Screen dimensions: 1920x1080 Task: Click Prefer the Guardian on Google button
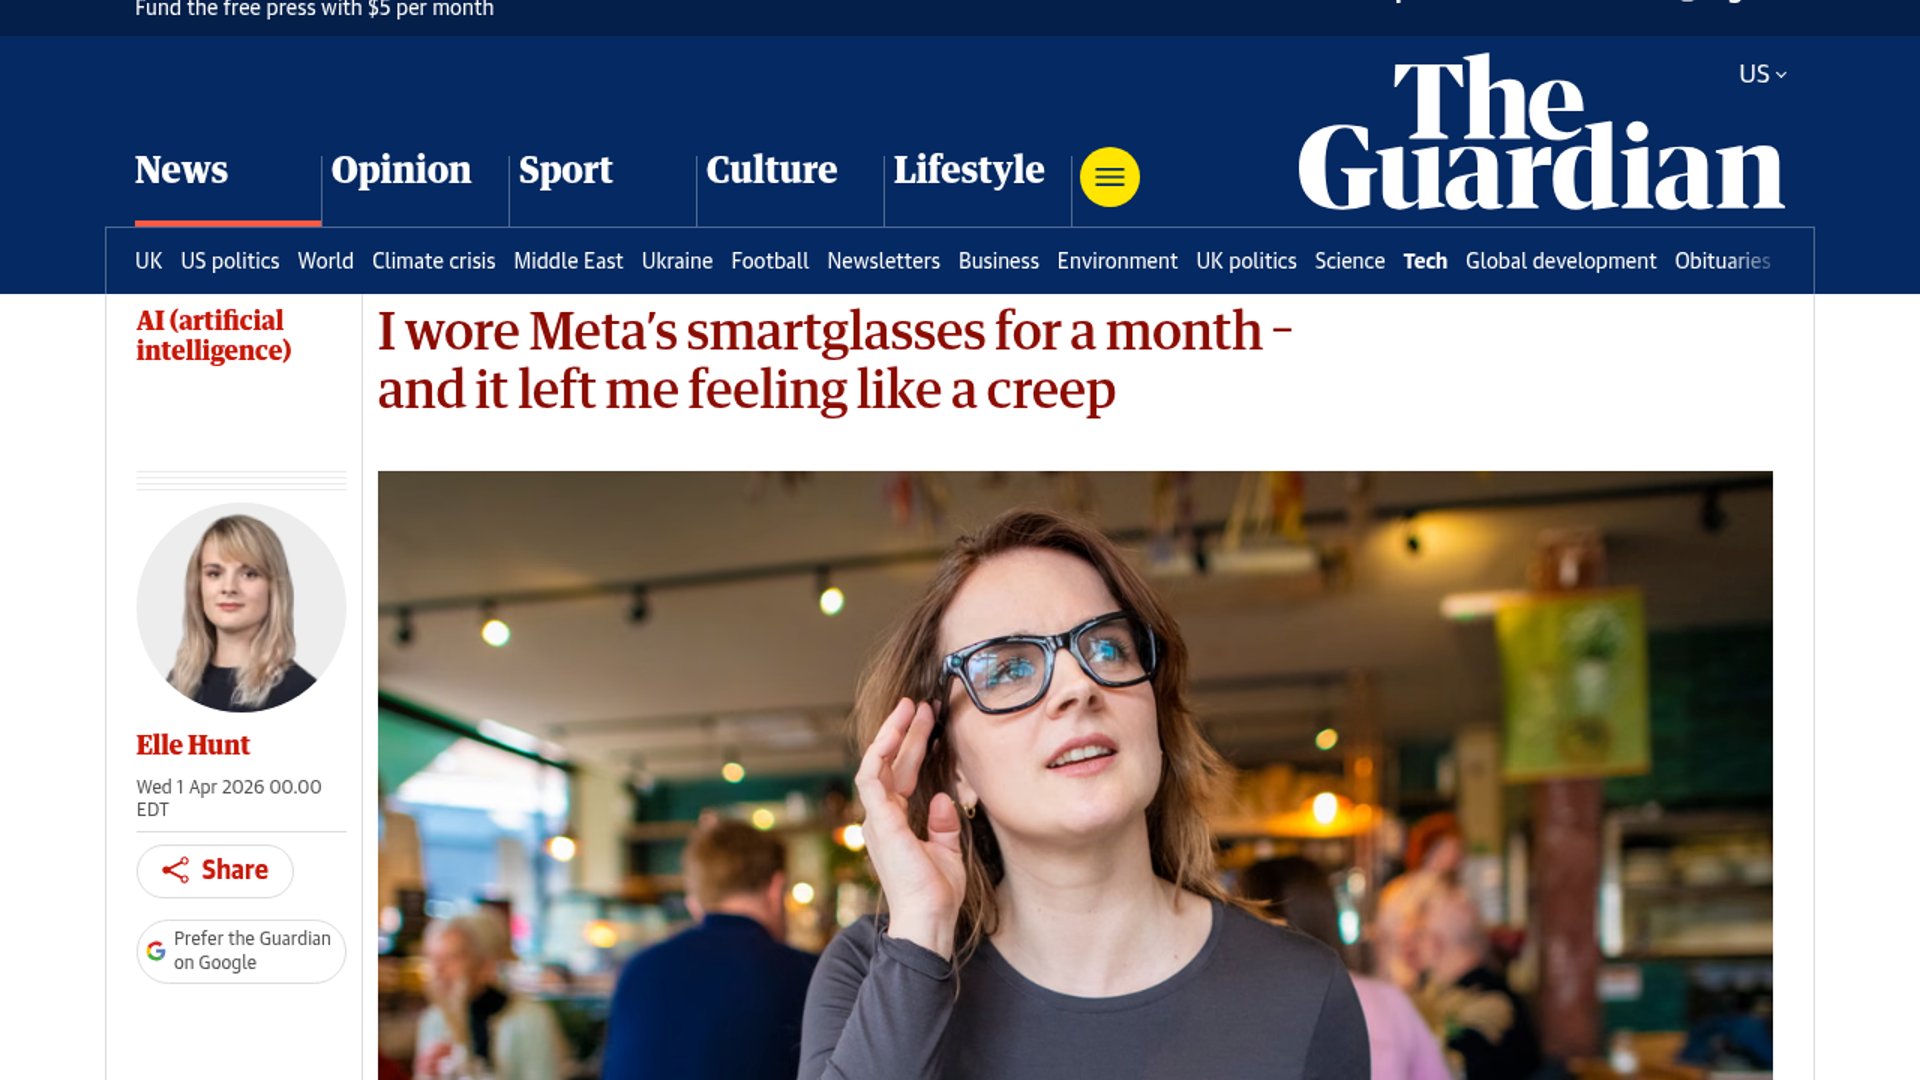[x=241, y=951]
